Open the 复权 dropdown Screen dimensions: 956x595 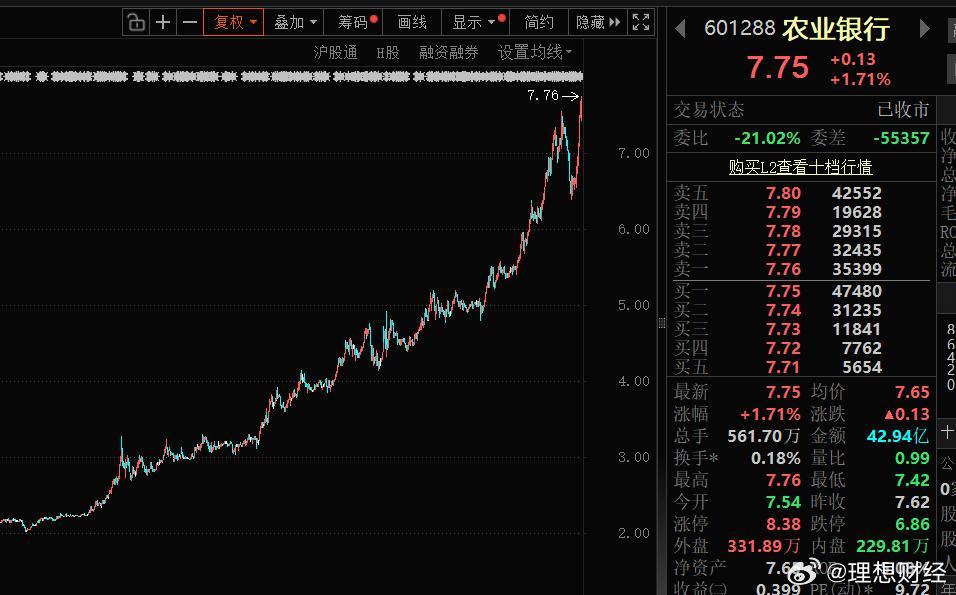[x=234, y=23]
